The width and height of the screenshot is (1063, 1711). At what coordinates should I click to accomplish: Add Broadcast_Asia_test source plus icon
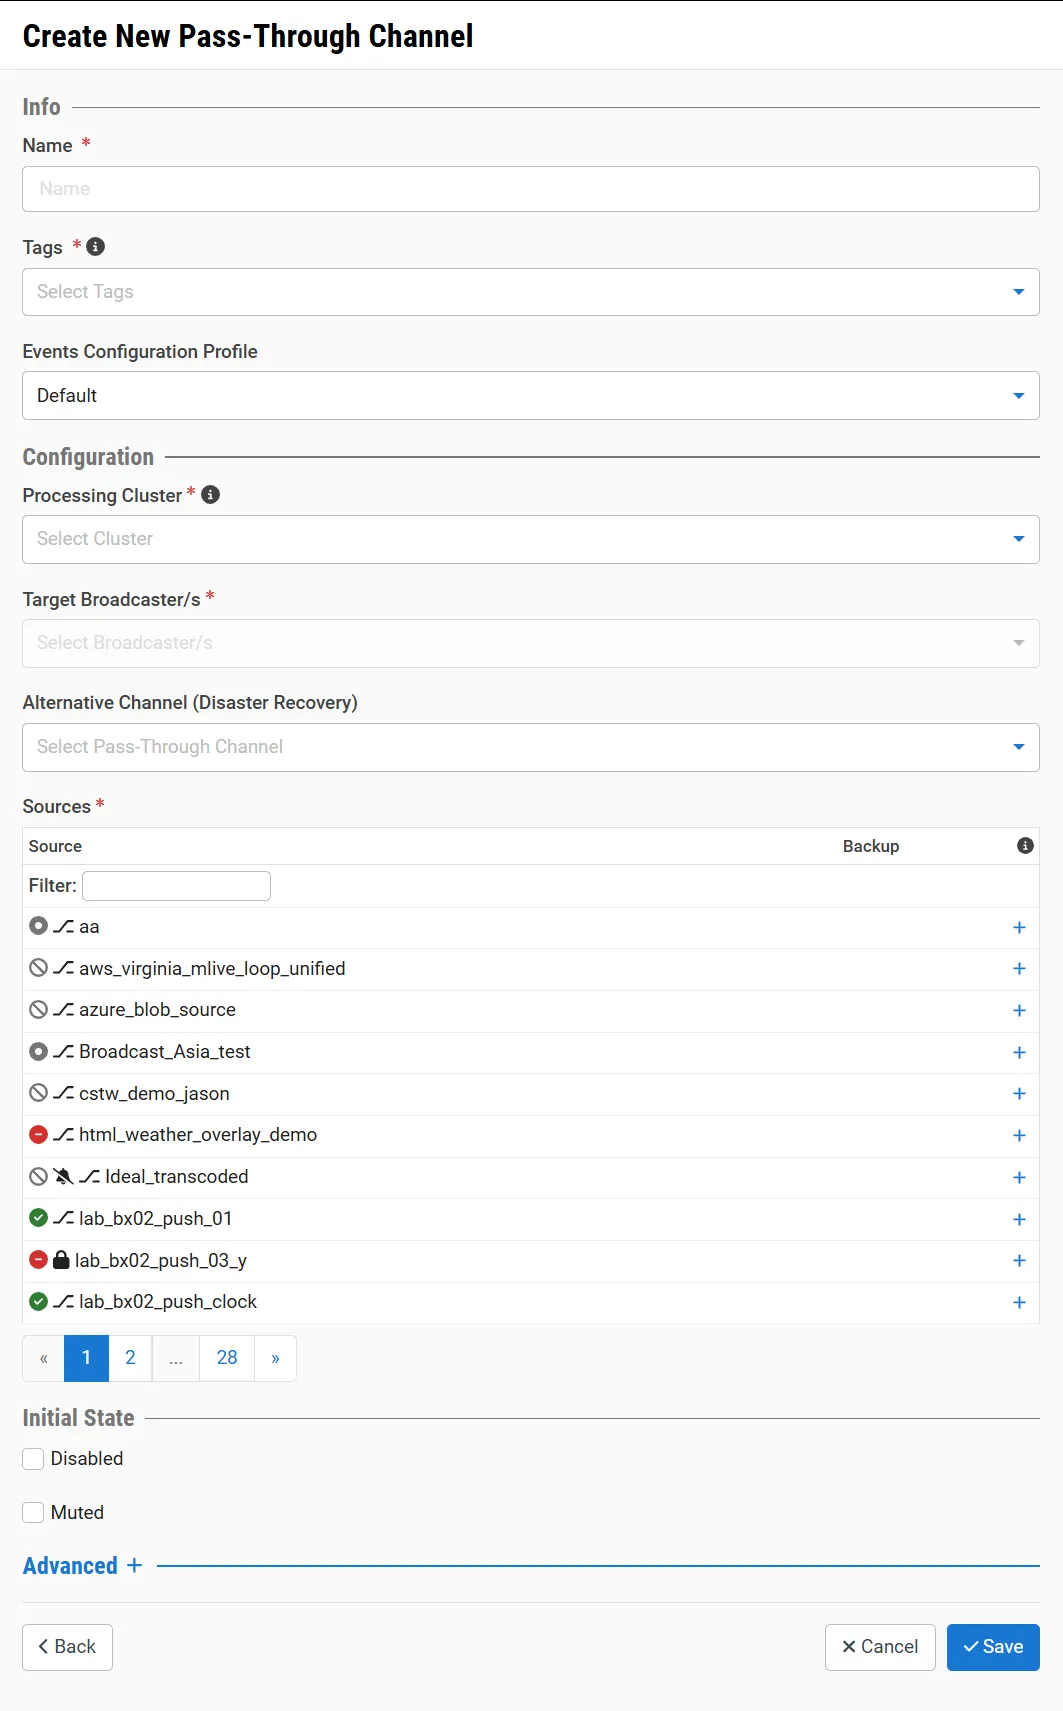pos(1019,1052)
